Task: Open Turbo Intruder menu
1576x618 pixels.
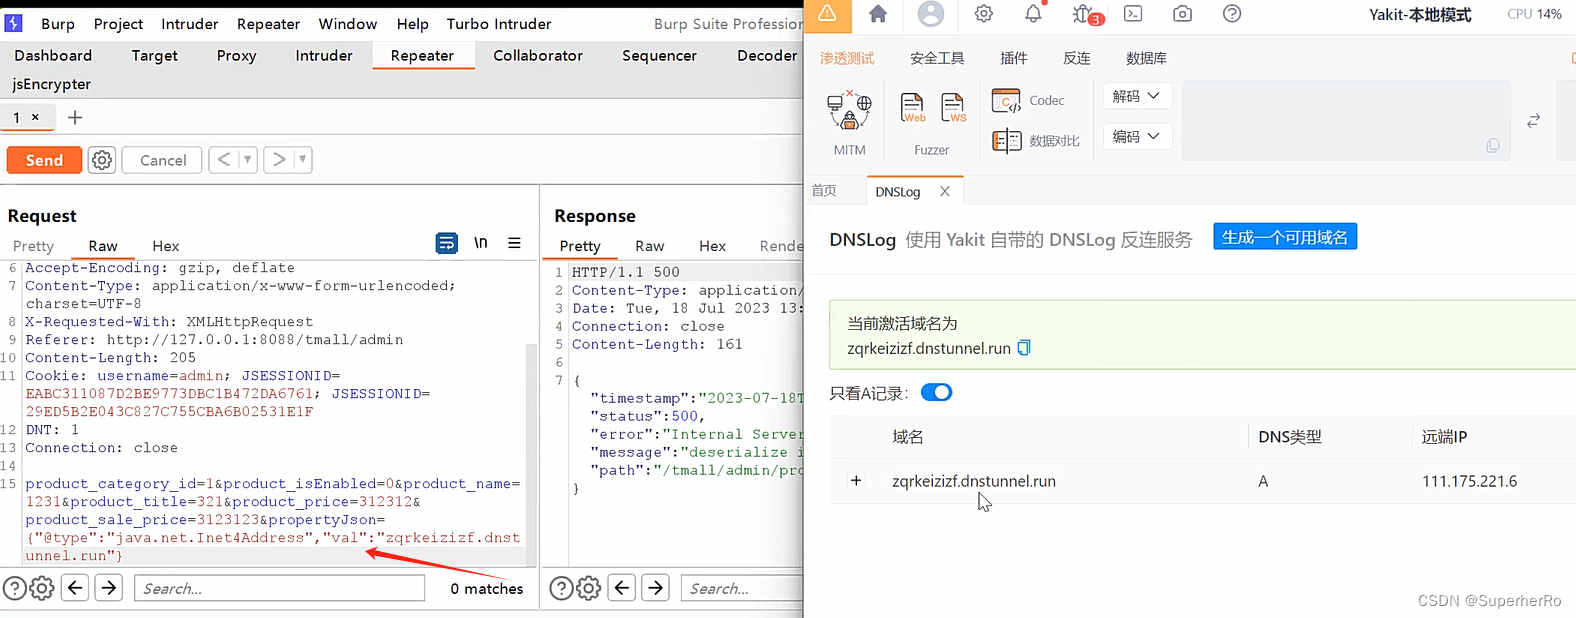Action: coord(499,24)
